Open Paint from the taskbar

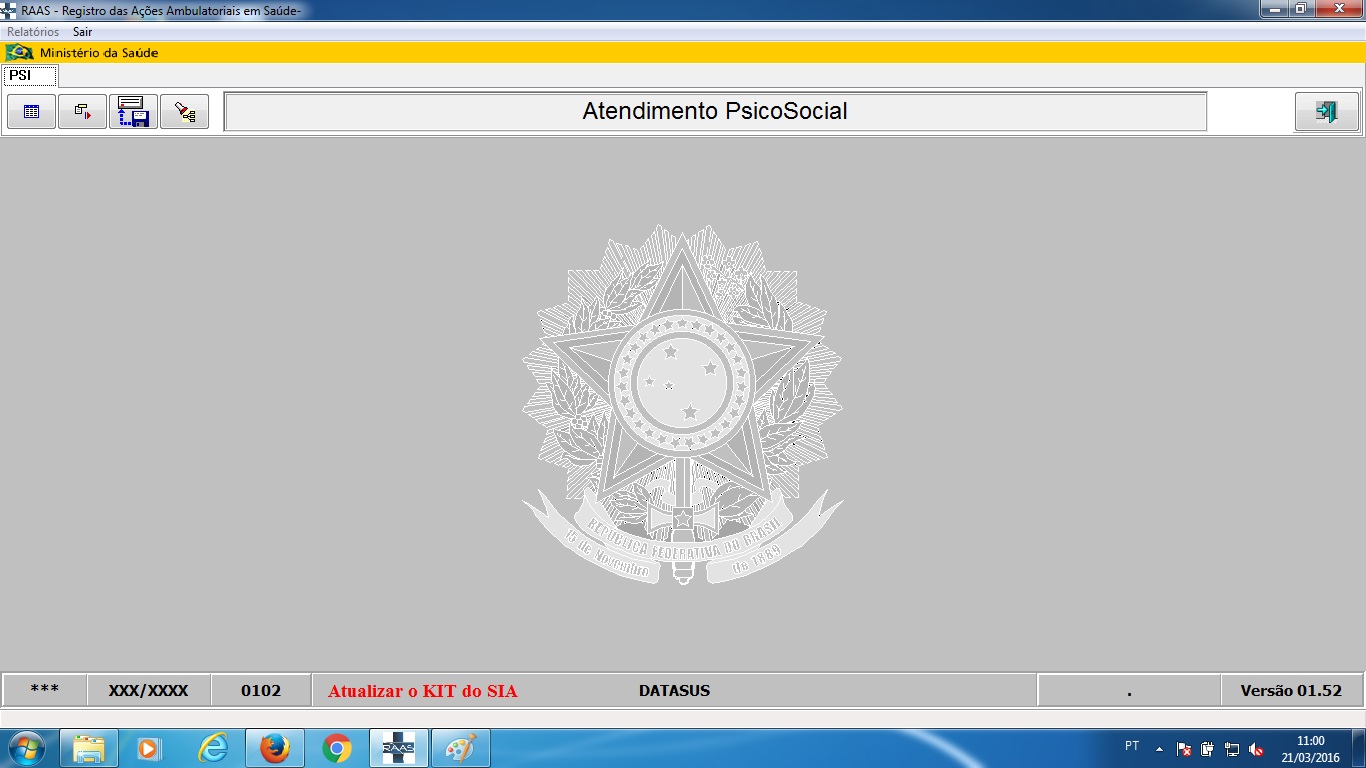pyautogui.click(x=460, y=748)
